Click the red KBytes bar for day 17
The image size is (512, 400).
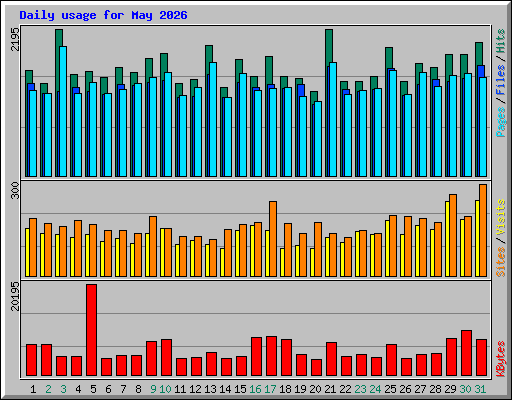(x=272, y=356)
